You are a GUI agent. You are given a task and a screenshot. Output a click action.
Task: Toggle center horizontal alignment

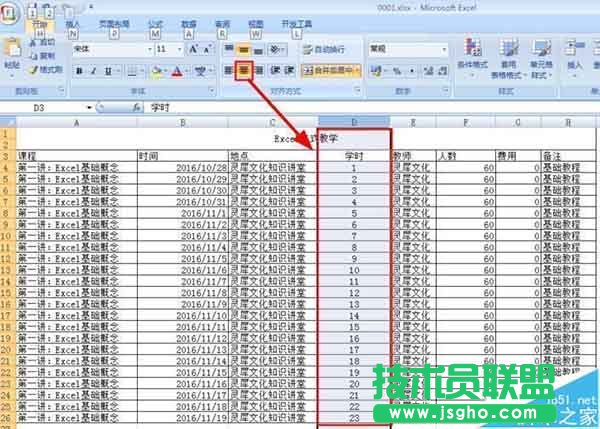point(244,70)
